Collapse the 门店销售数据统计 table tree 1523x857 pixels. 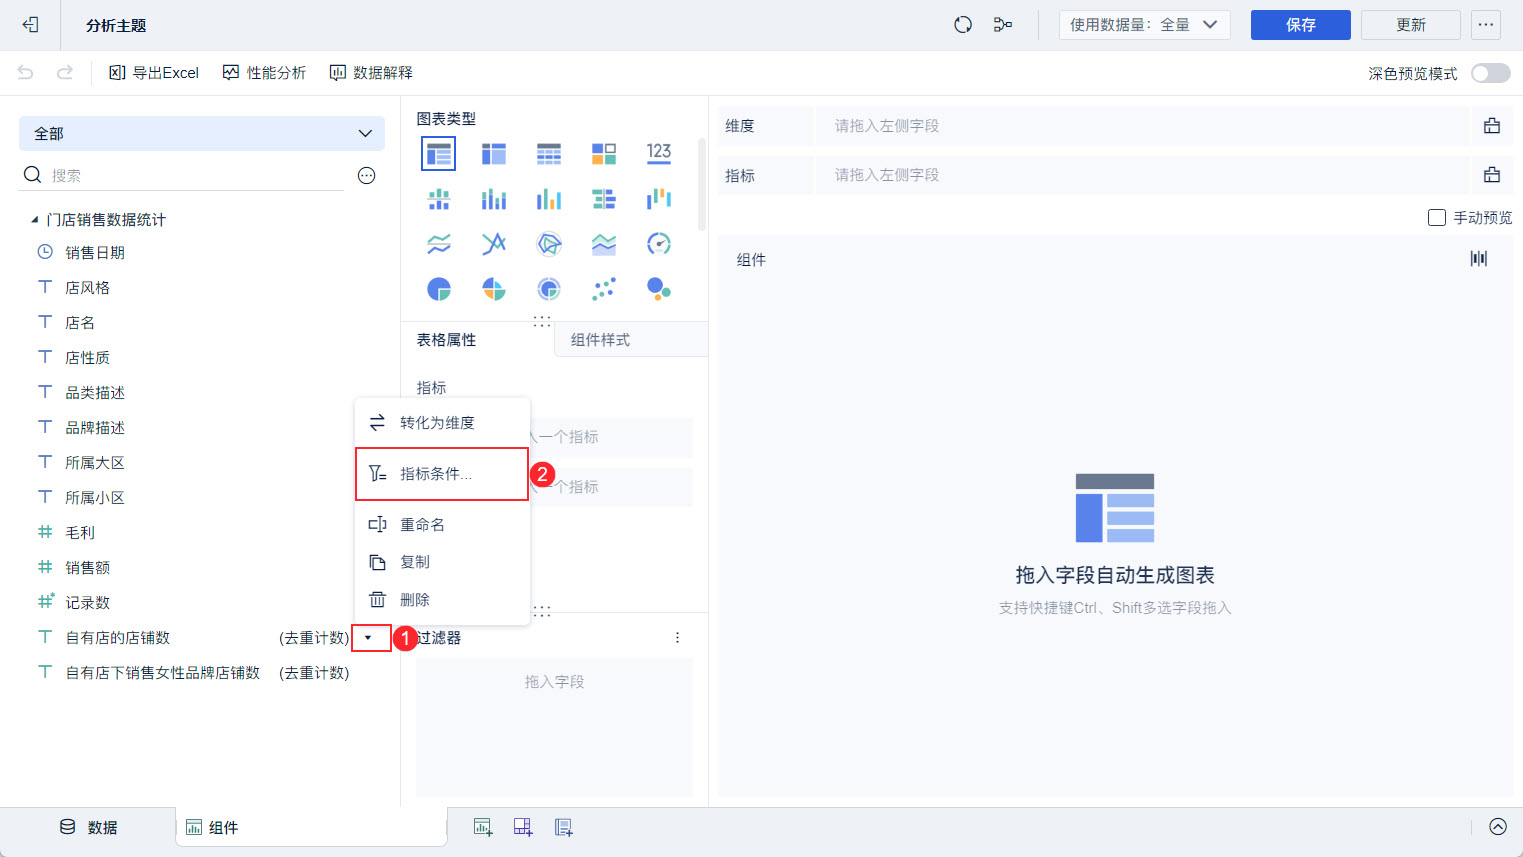[35, 220]
